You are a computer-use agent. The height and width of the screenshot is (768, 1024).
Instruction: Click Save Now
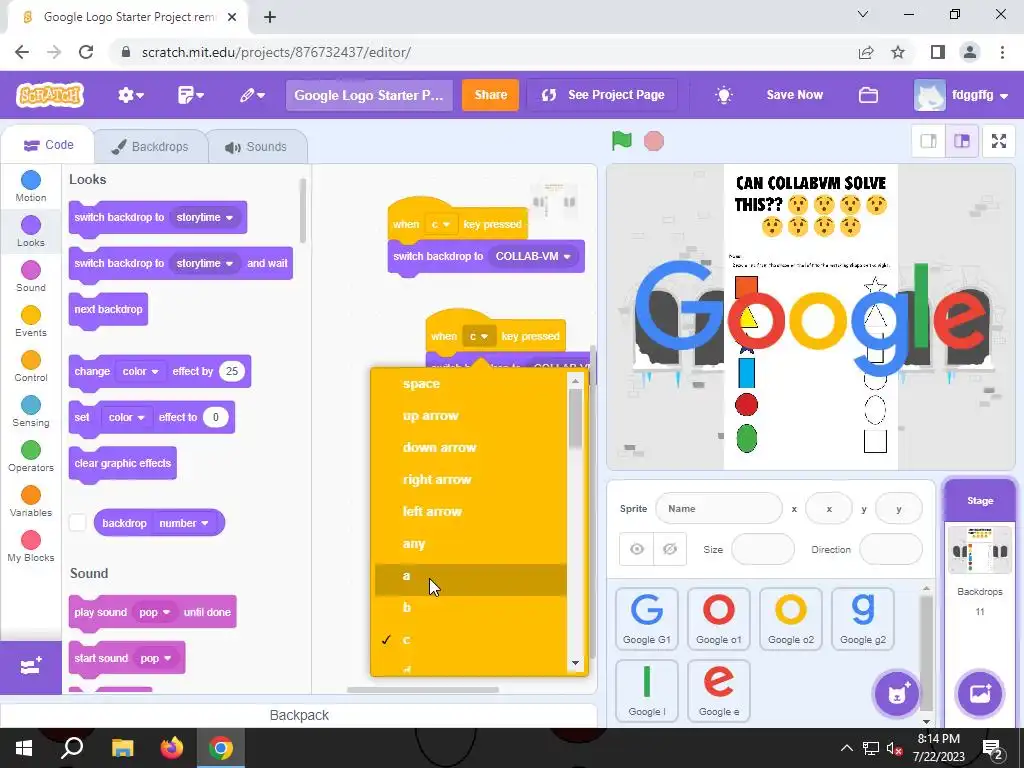tap(794, 95)
